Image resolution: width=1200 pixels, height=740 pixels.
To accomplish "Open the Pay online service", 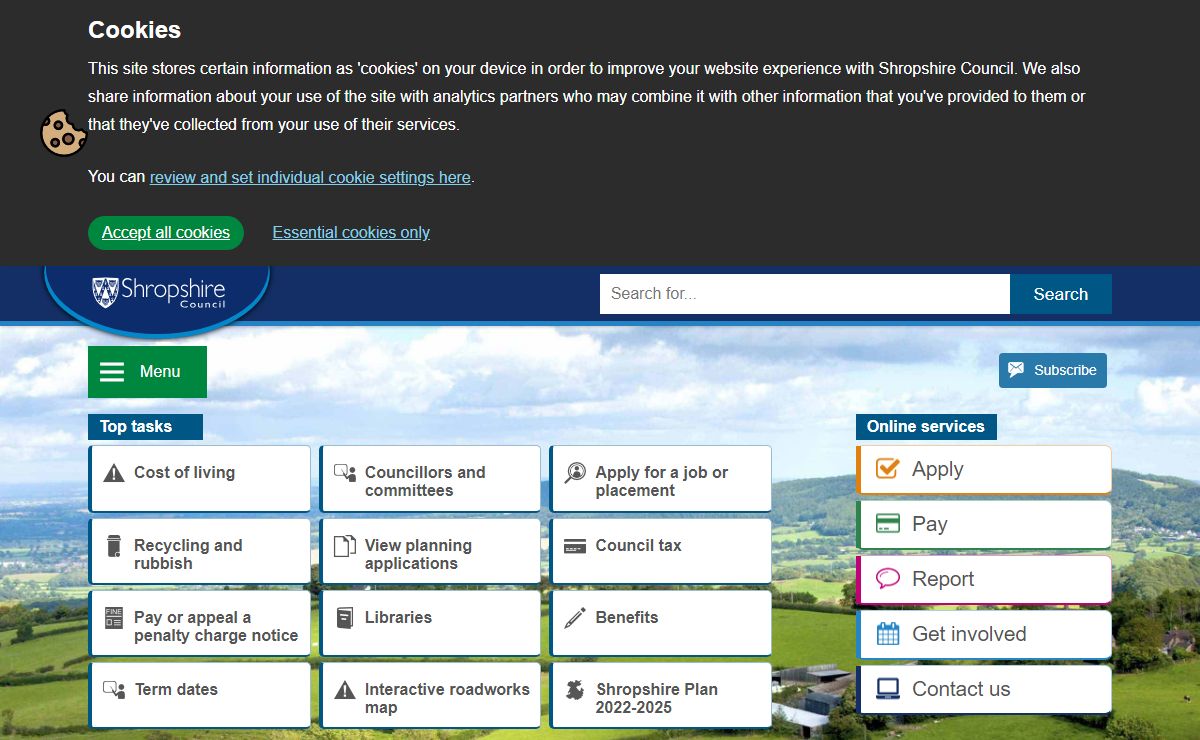I will tap(984, 524).
